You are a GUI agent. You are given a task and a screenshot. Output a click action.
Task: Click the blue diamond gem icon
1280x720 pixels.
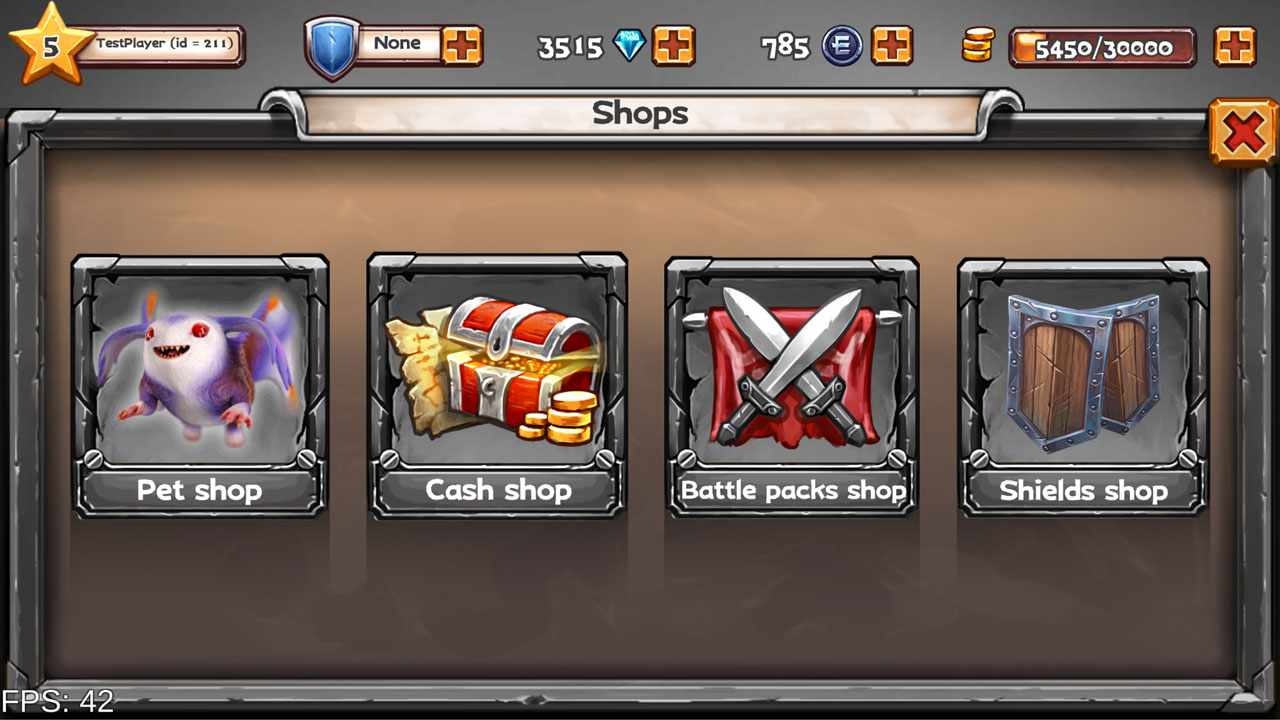pyautogui.click(x=629, y=46)
